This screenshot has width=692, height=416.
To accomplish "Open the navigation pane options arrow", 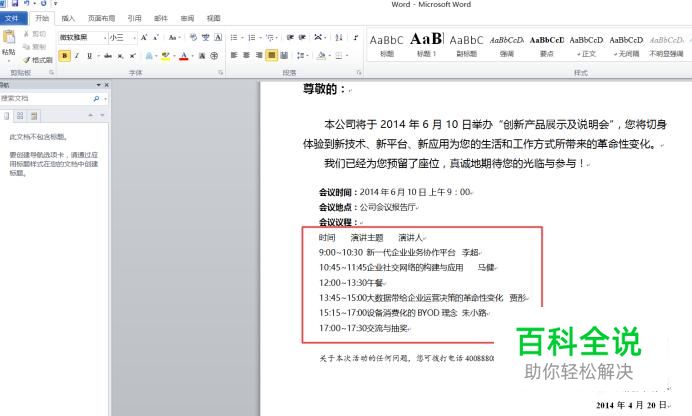I will click(98, 85).
